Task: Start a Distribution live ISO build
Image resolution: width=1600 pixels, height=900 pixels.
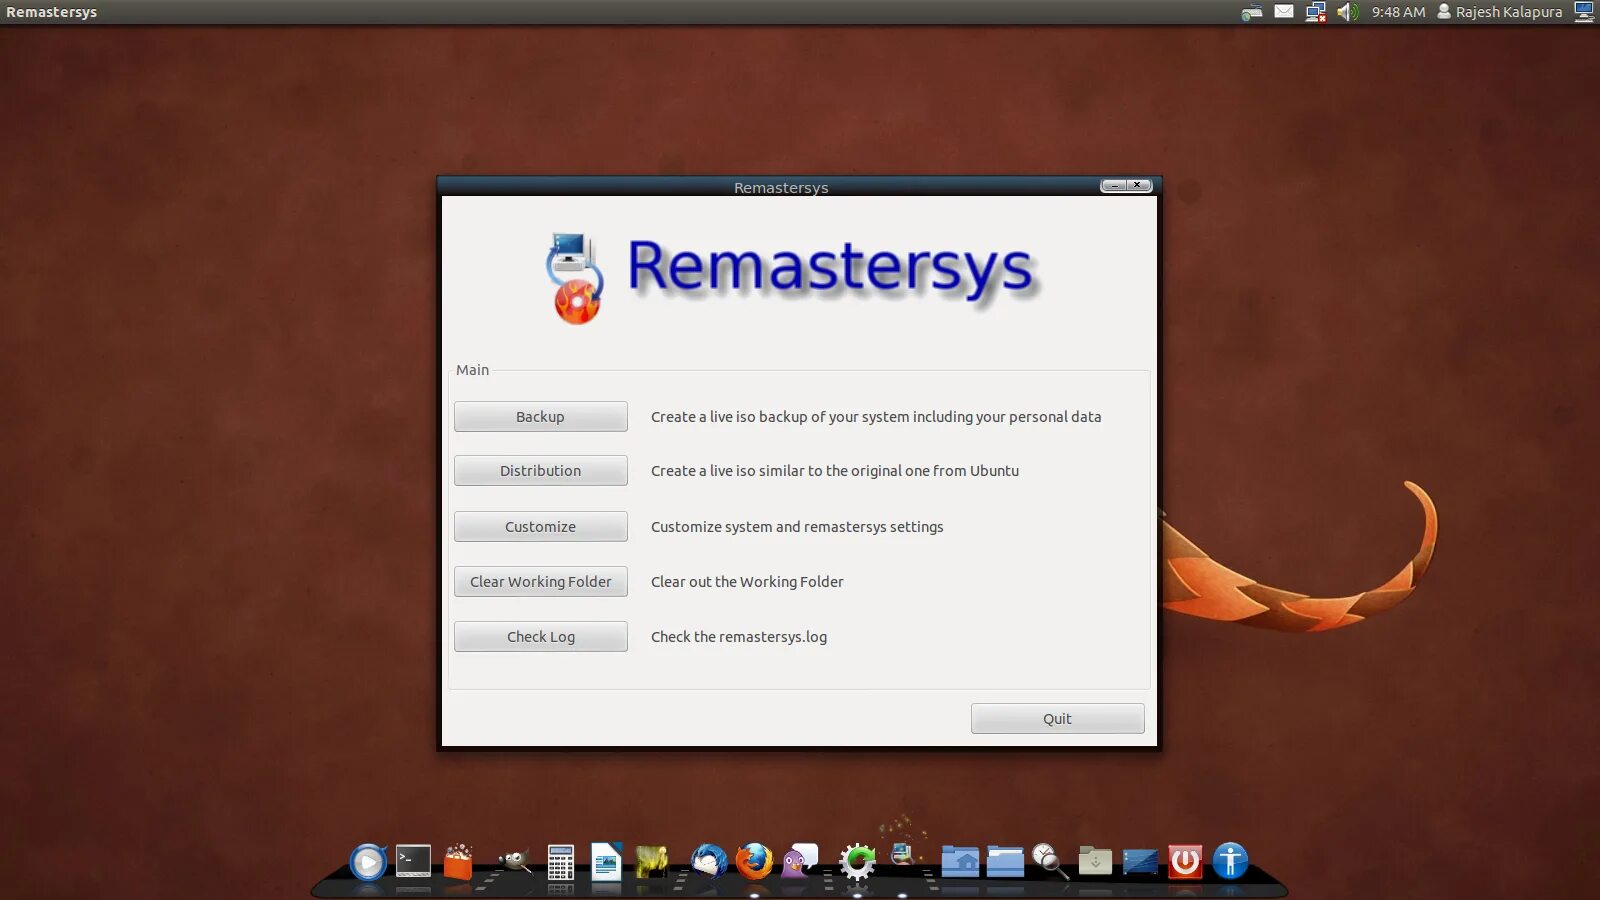Action: pyautogui.click(x=541, y=471)
